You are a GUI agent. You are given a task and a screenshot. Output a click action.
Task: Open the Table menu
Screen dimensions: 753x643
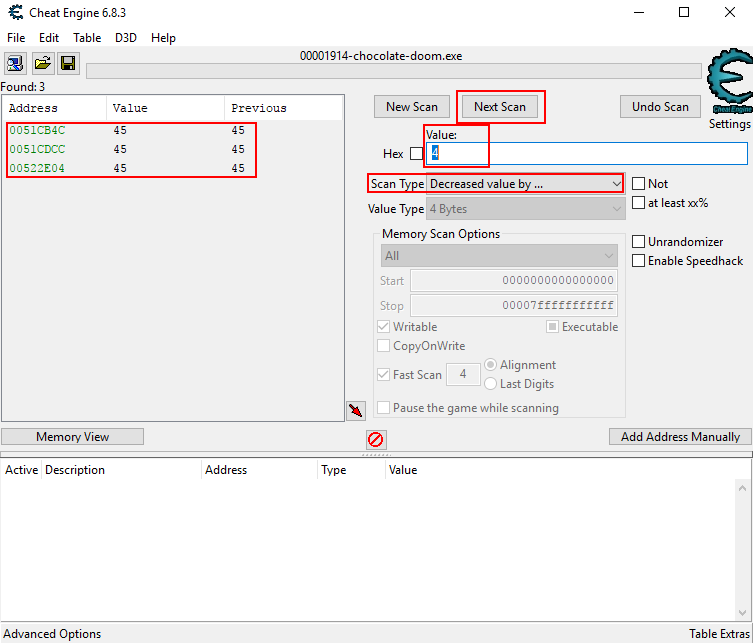[x=87, y=38]
